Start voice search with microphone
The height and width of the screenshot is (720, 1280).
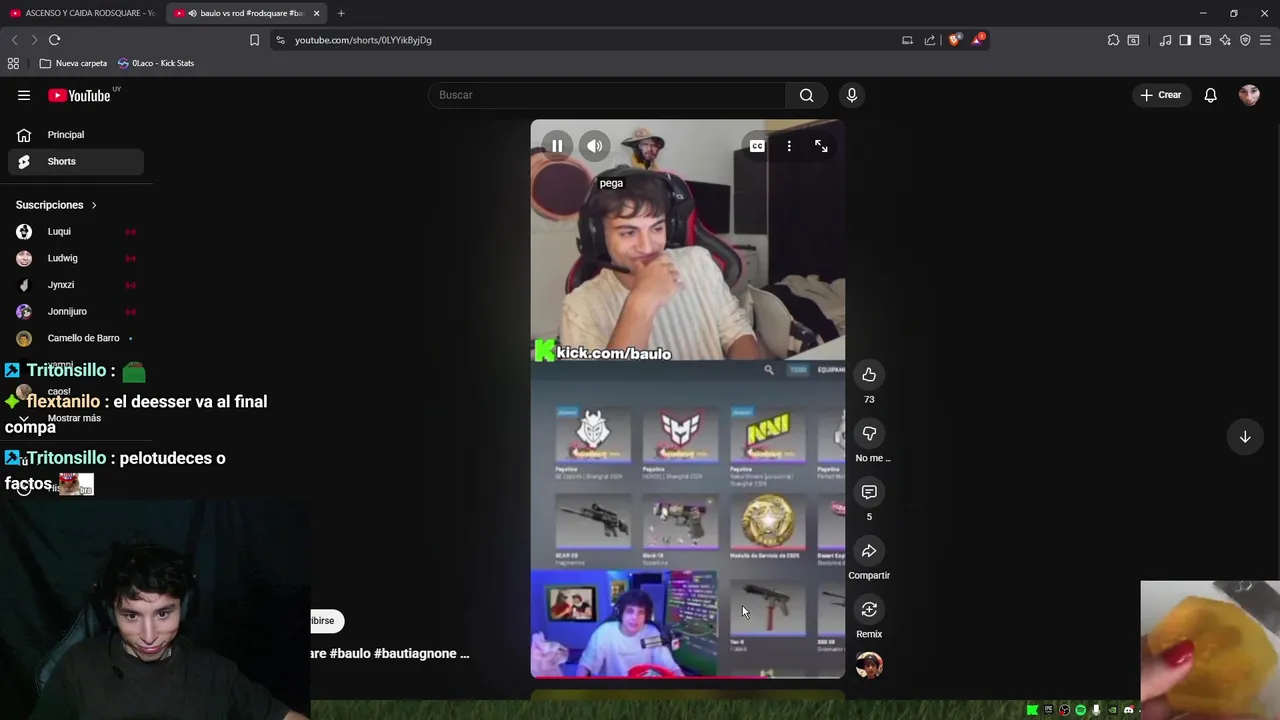(852, 95)
